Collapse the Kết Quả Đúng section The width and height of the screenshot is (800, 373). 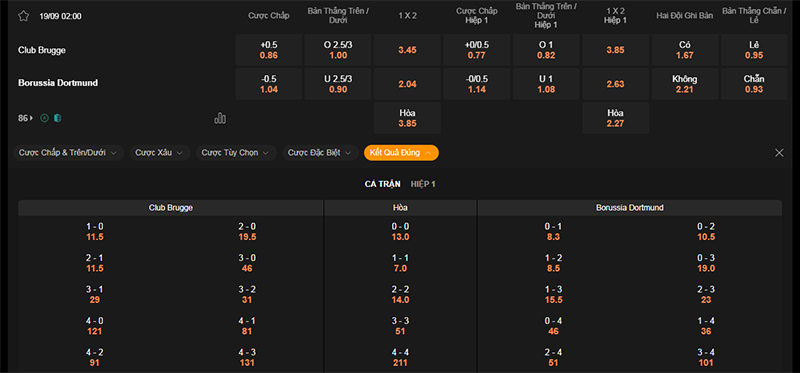pyautogui.click(x=401, y=153)
